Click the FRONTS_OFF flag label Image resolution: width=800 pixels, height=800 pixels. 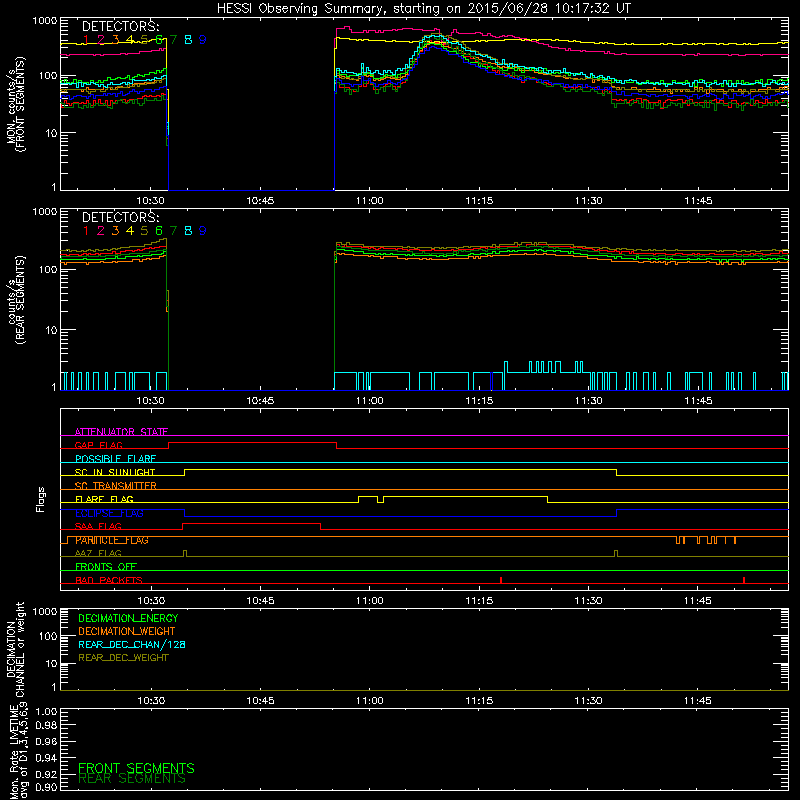(106, 566)
